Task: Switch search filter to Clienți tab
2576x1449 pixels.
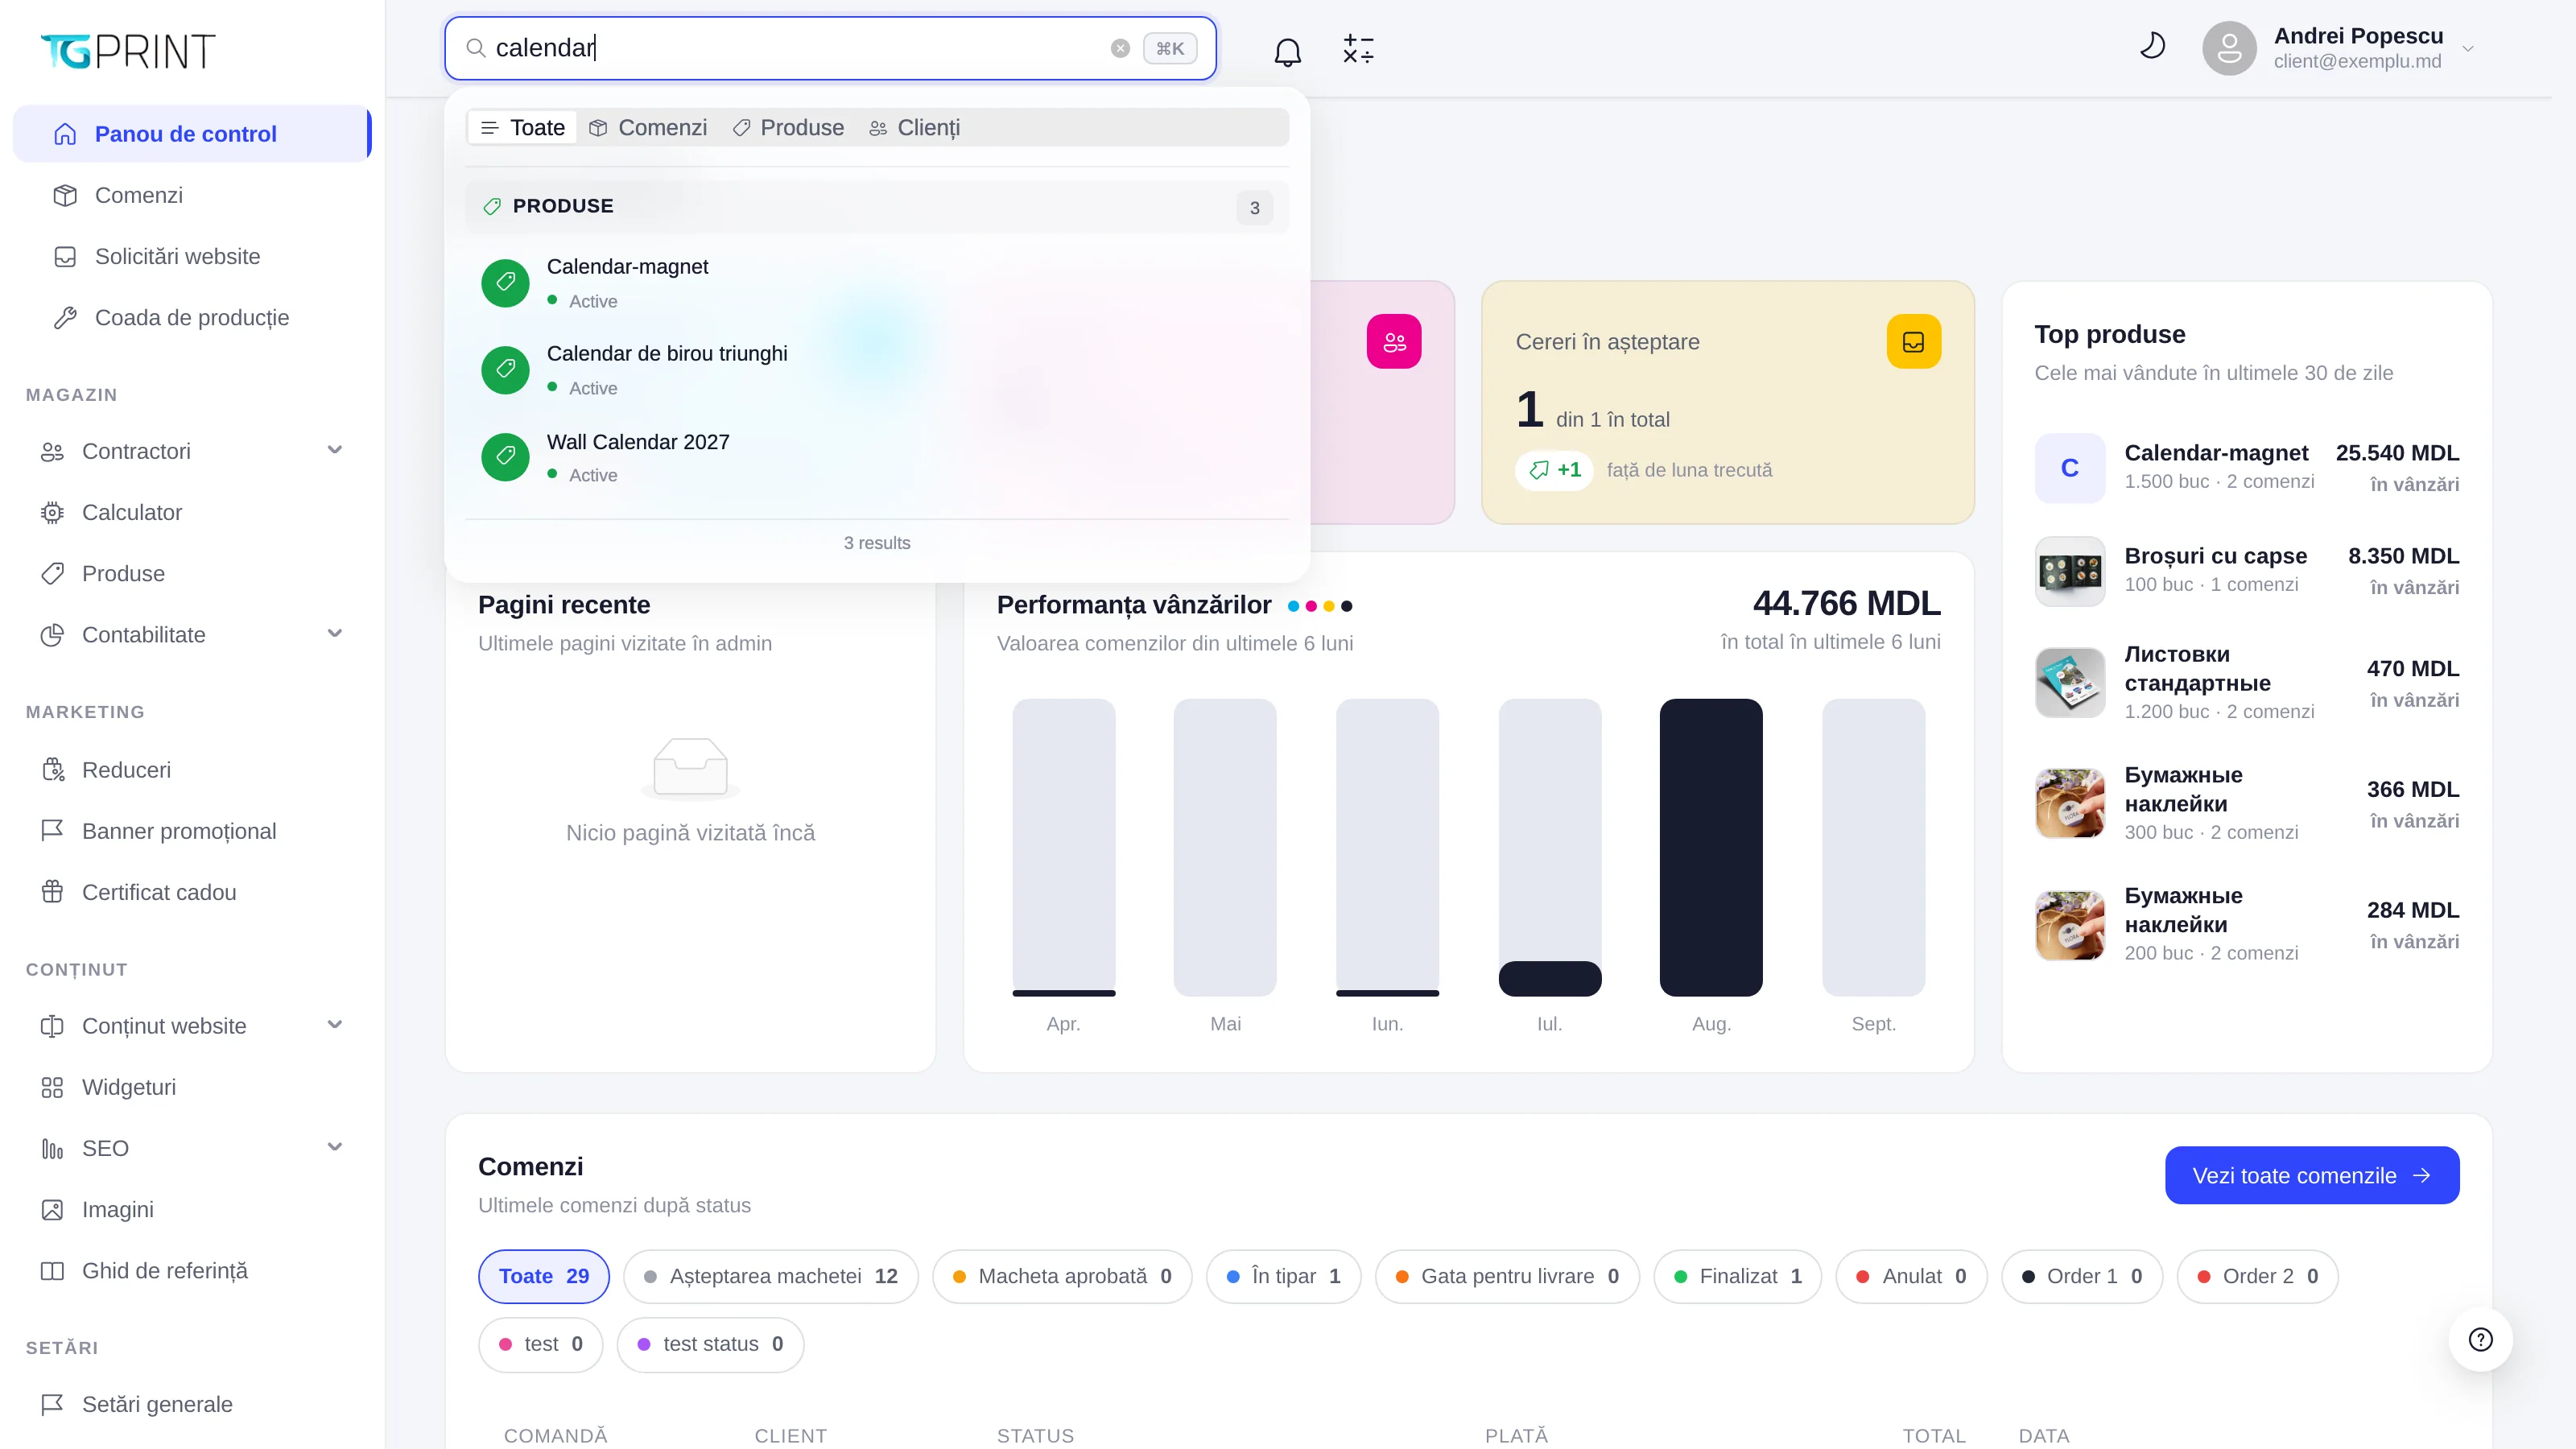Action: point(914,127)
